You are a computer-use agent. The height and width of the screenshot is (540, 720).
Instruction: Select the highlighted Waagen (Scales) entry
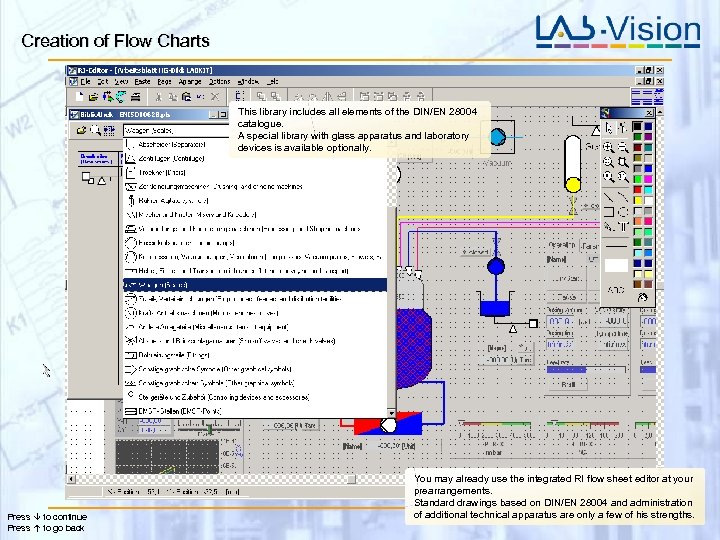tap(255, 285)
